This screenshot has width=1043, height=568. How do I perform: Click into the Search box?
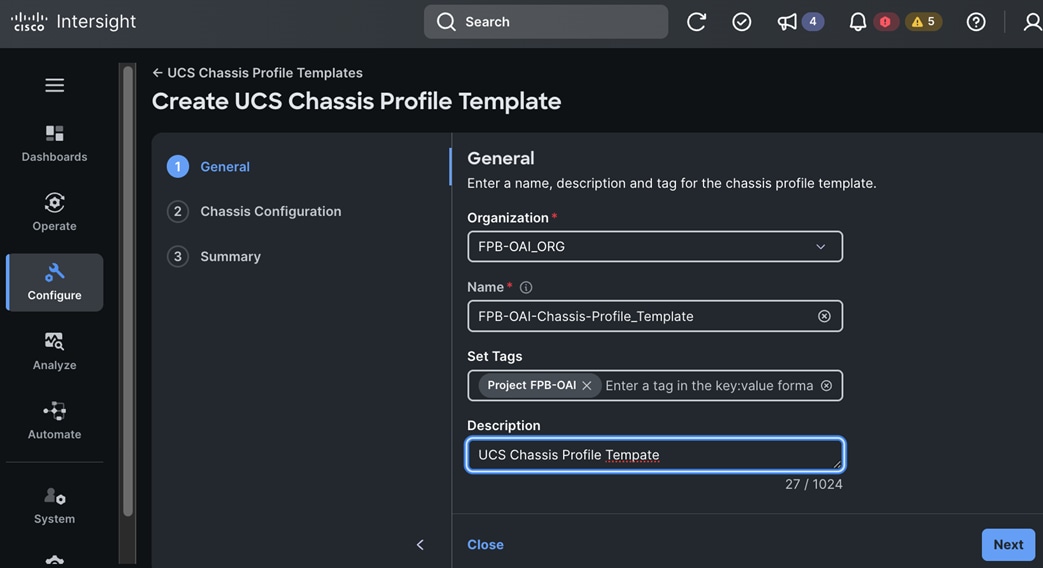(x=545, y=22)
